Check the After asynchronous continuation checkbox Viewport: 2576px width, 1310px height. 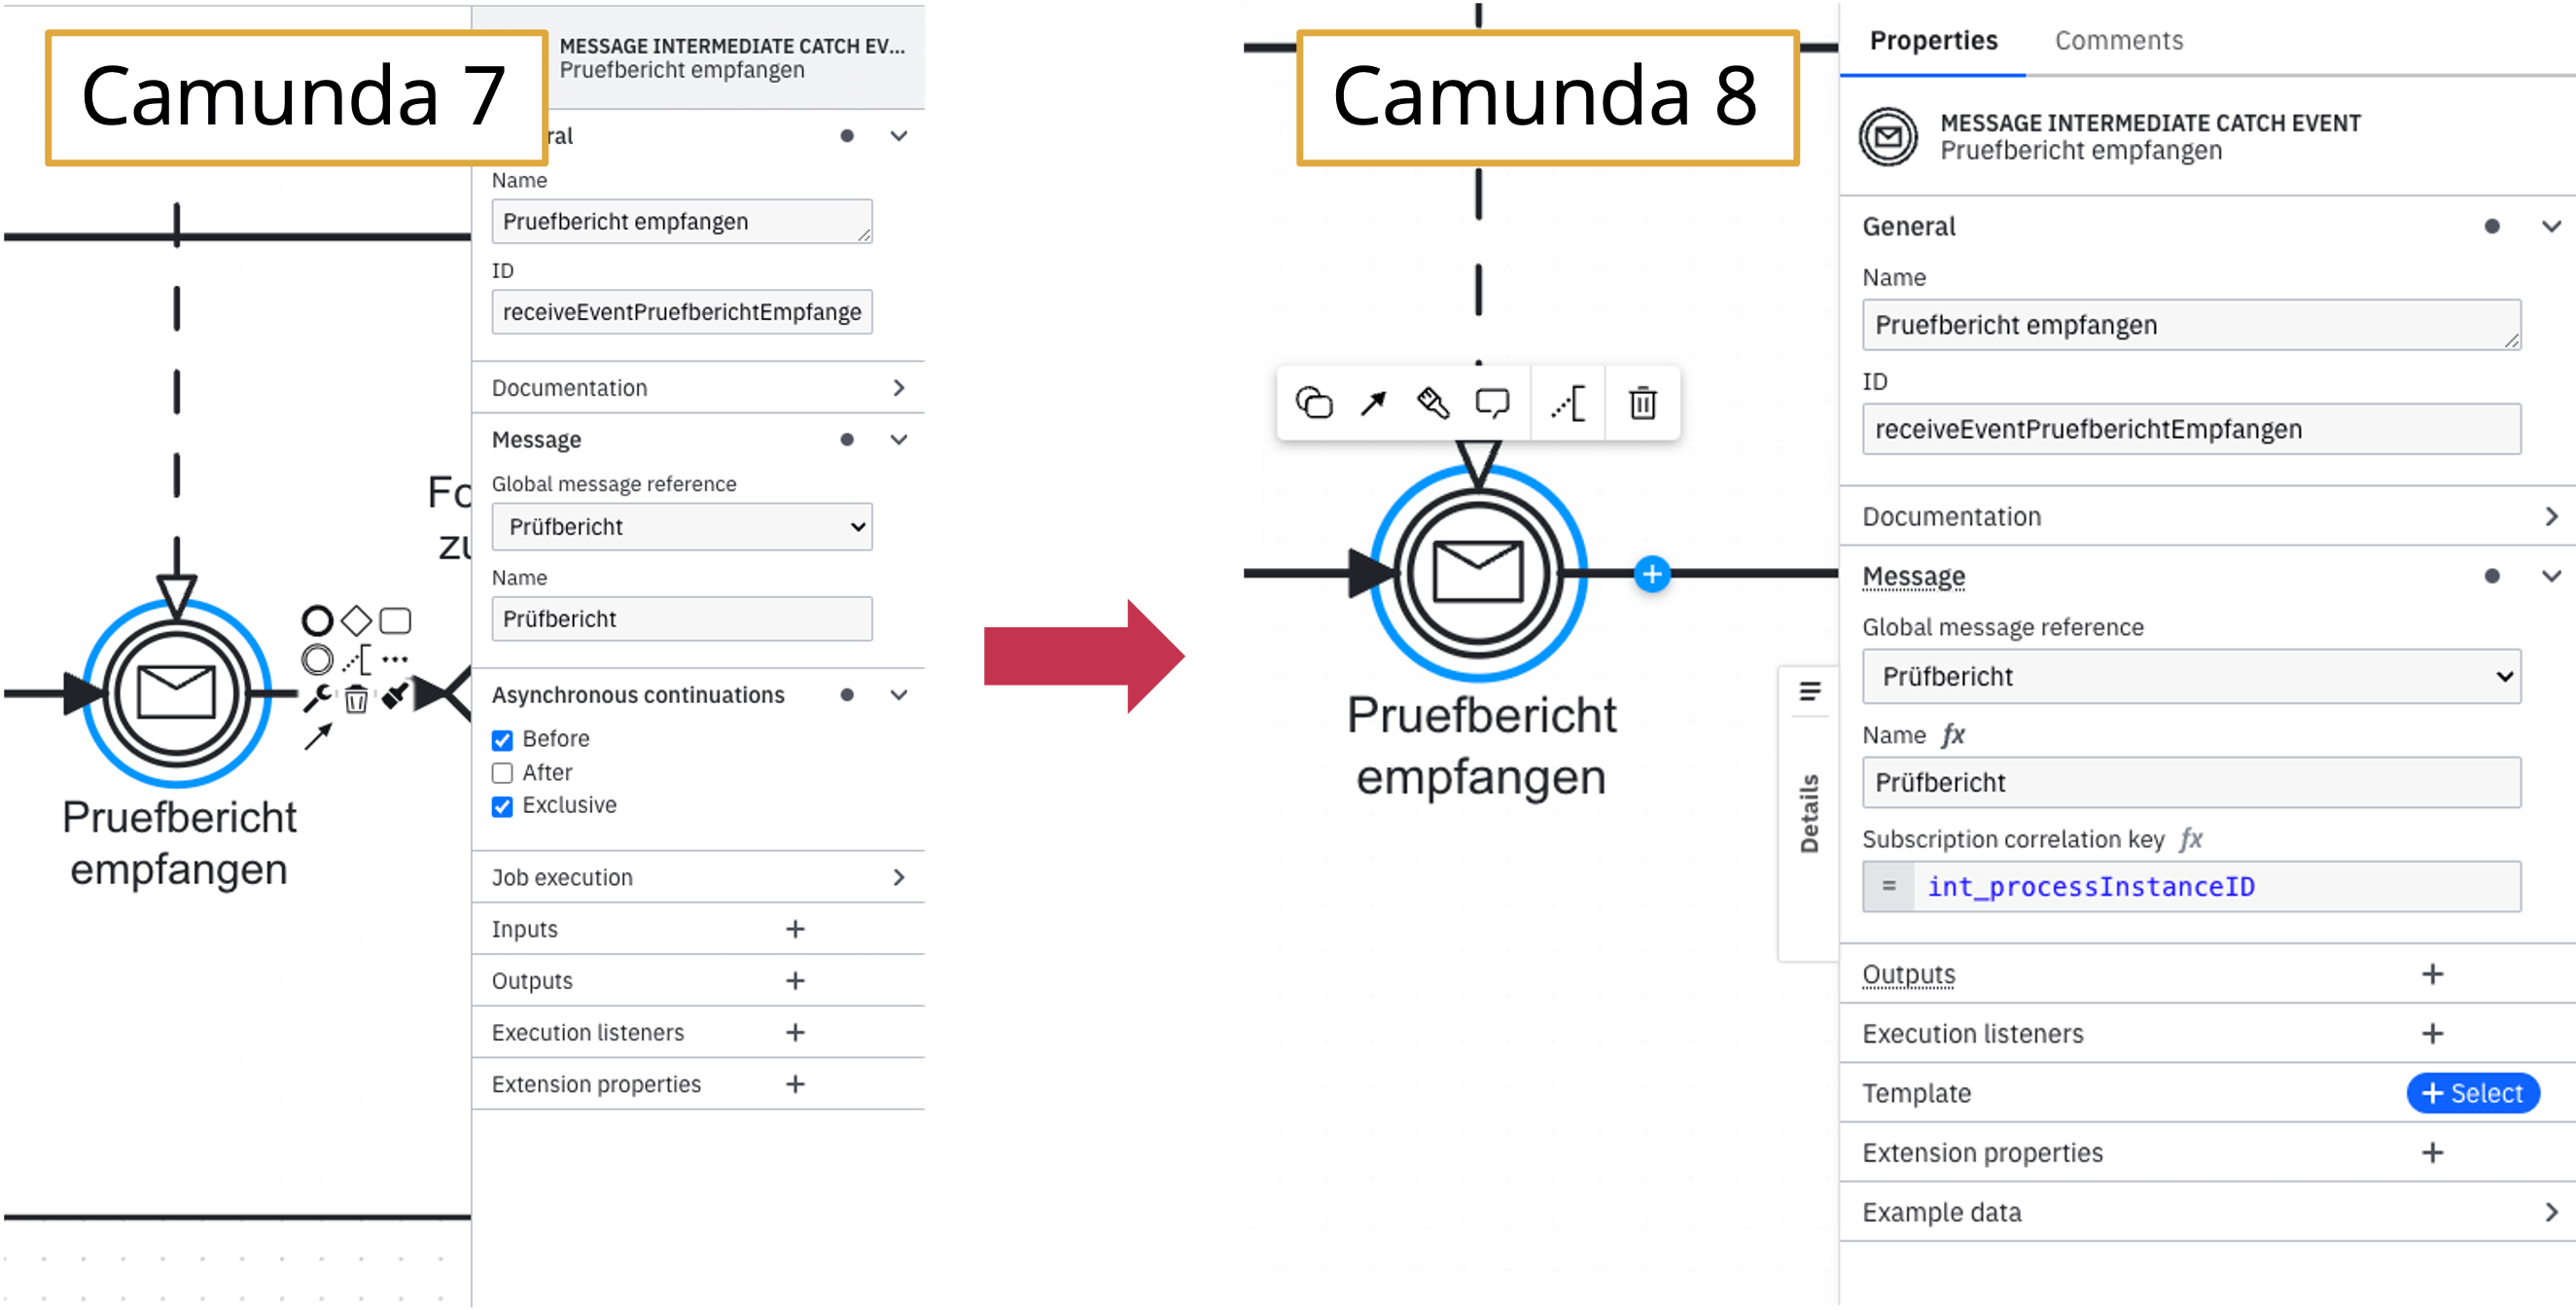coord(502,773)
